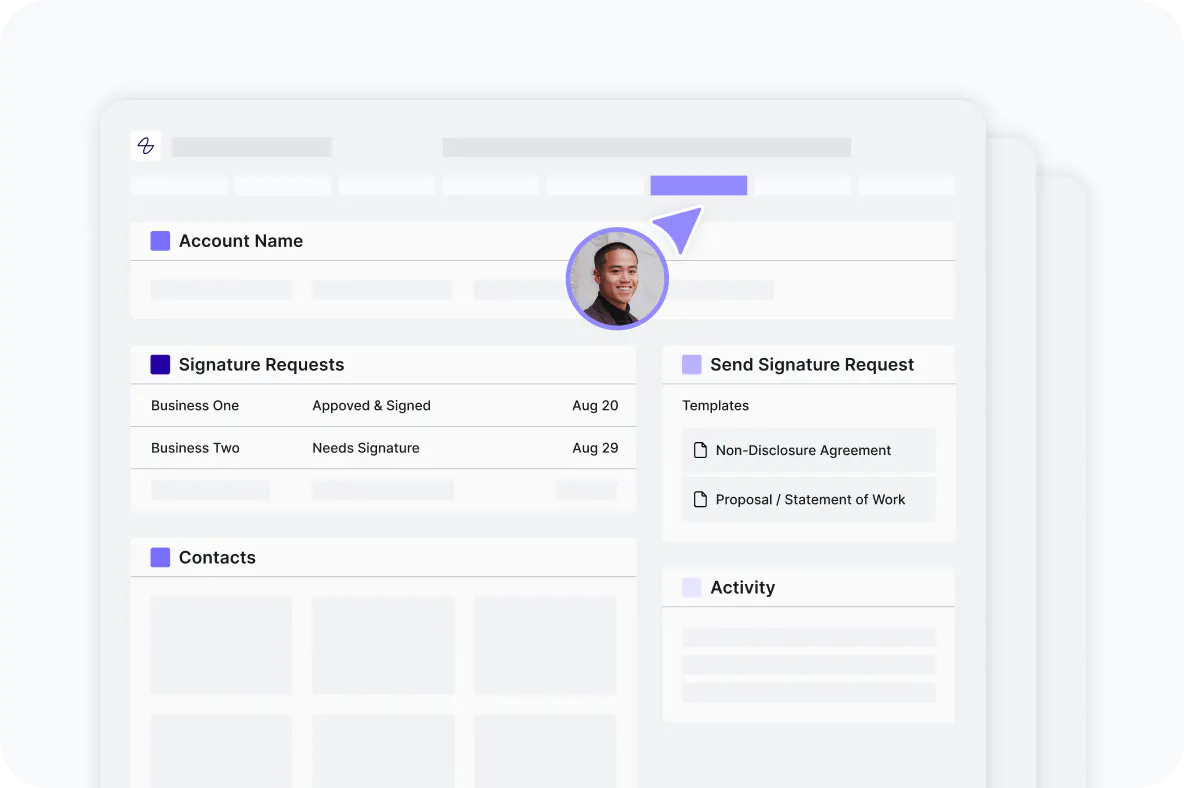Open the Business One request row
Viewport: 1184px width, 788px height.
click(x=384, y=405)
